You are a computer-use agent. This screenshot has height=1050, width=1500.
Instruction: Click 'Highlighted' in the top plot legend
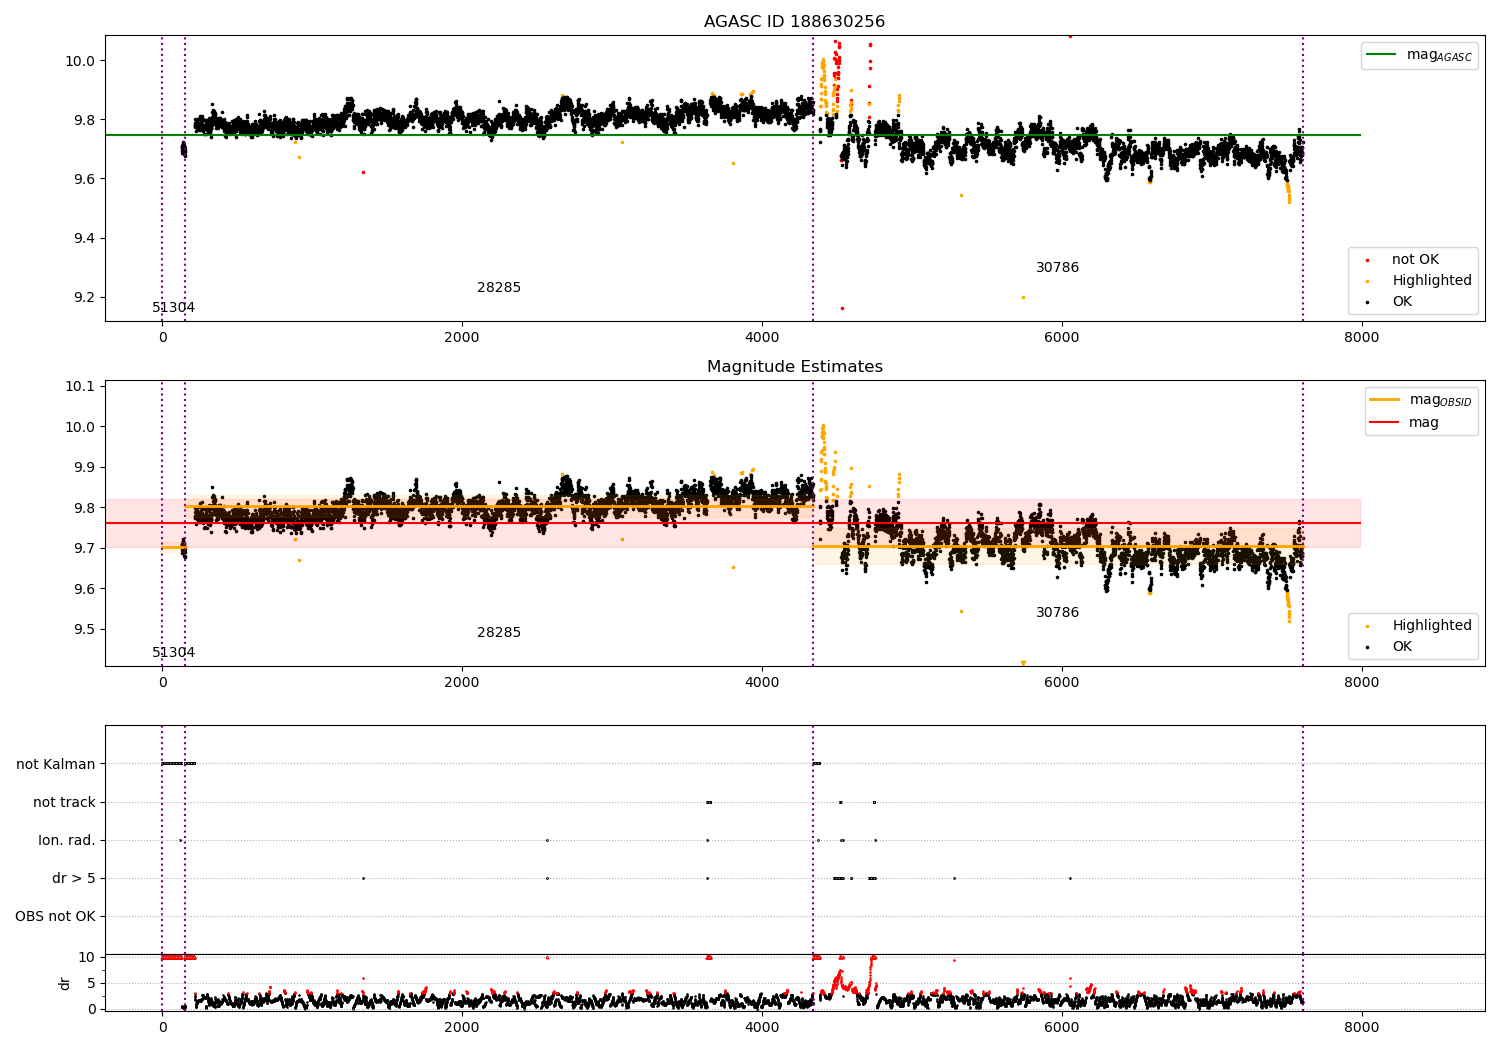coord(1432,281)
